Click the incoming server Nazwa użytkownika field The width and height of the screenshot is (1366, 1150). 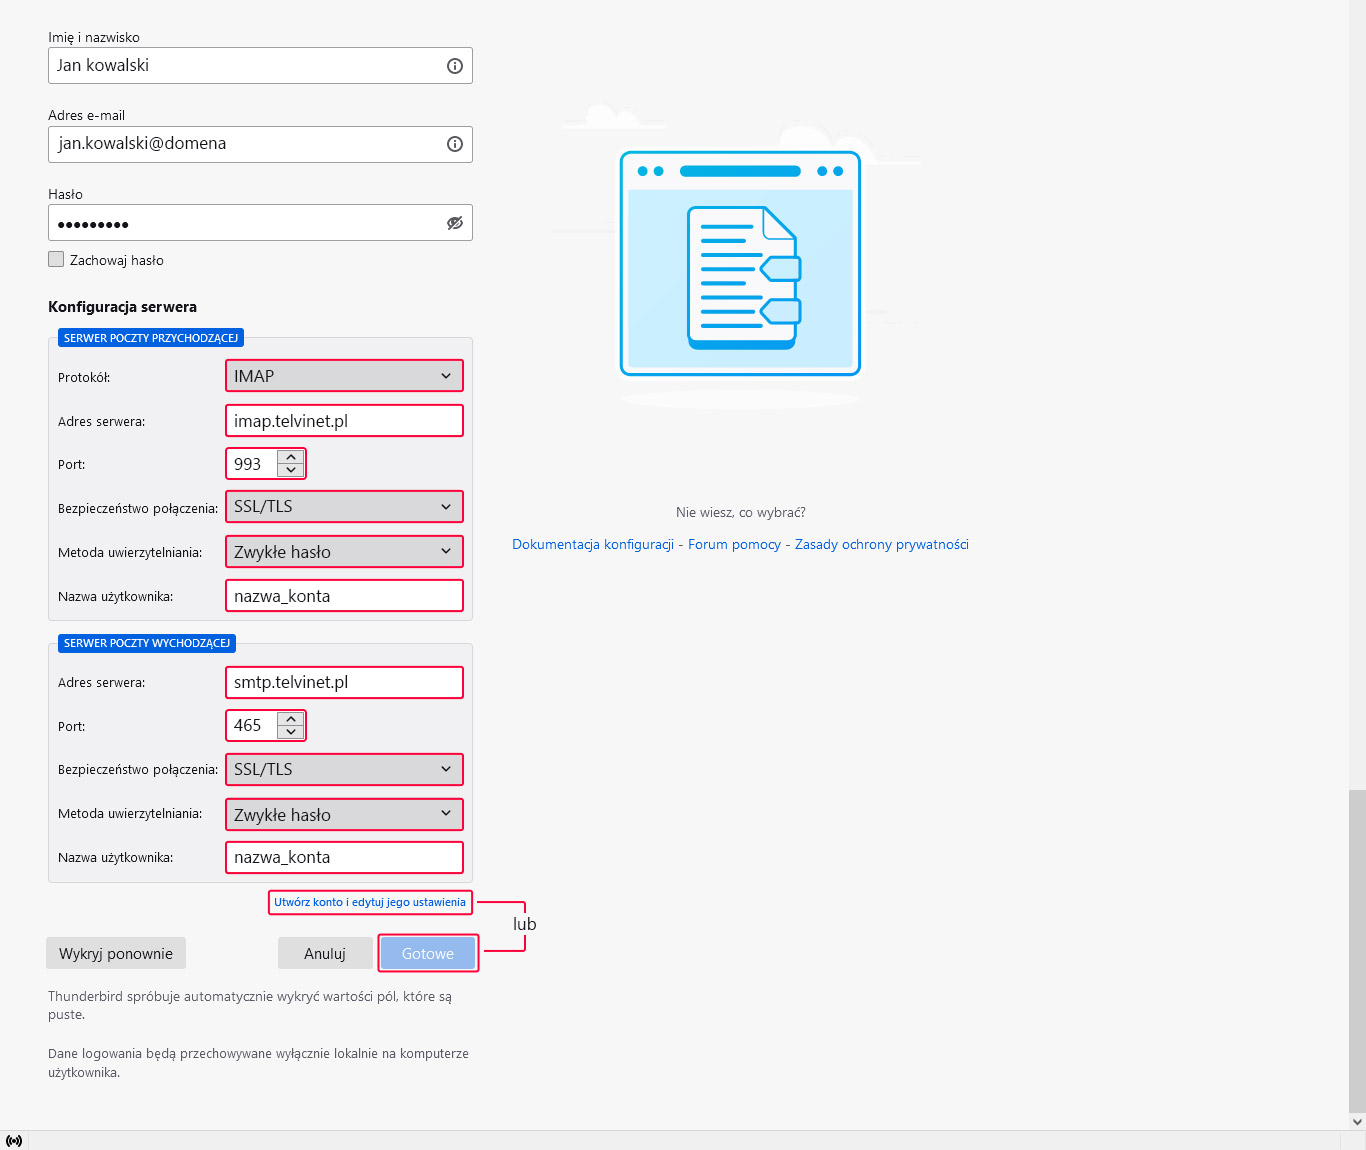344,596
